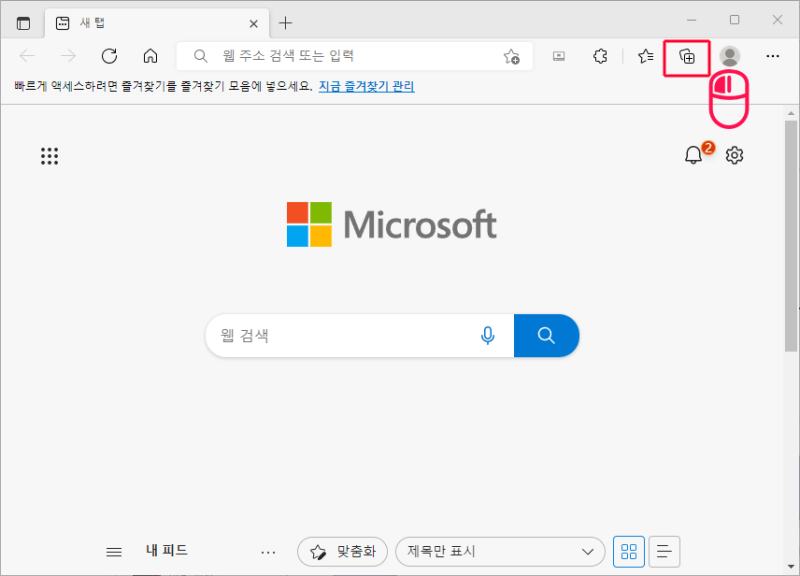Click the Microsoft logo

391,224
